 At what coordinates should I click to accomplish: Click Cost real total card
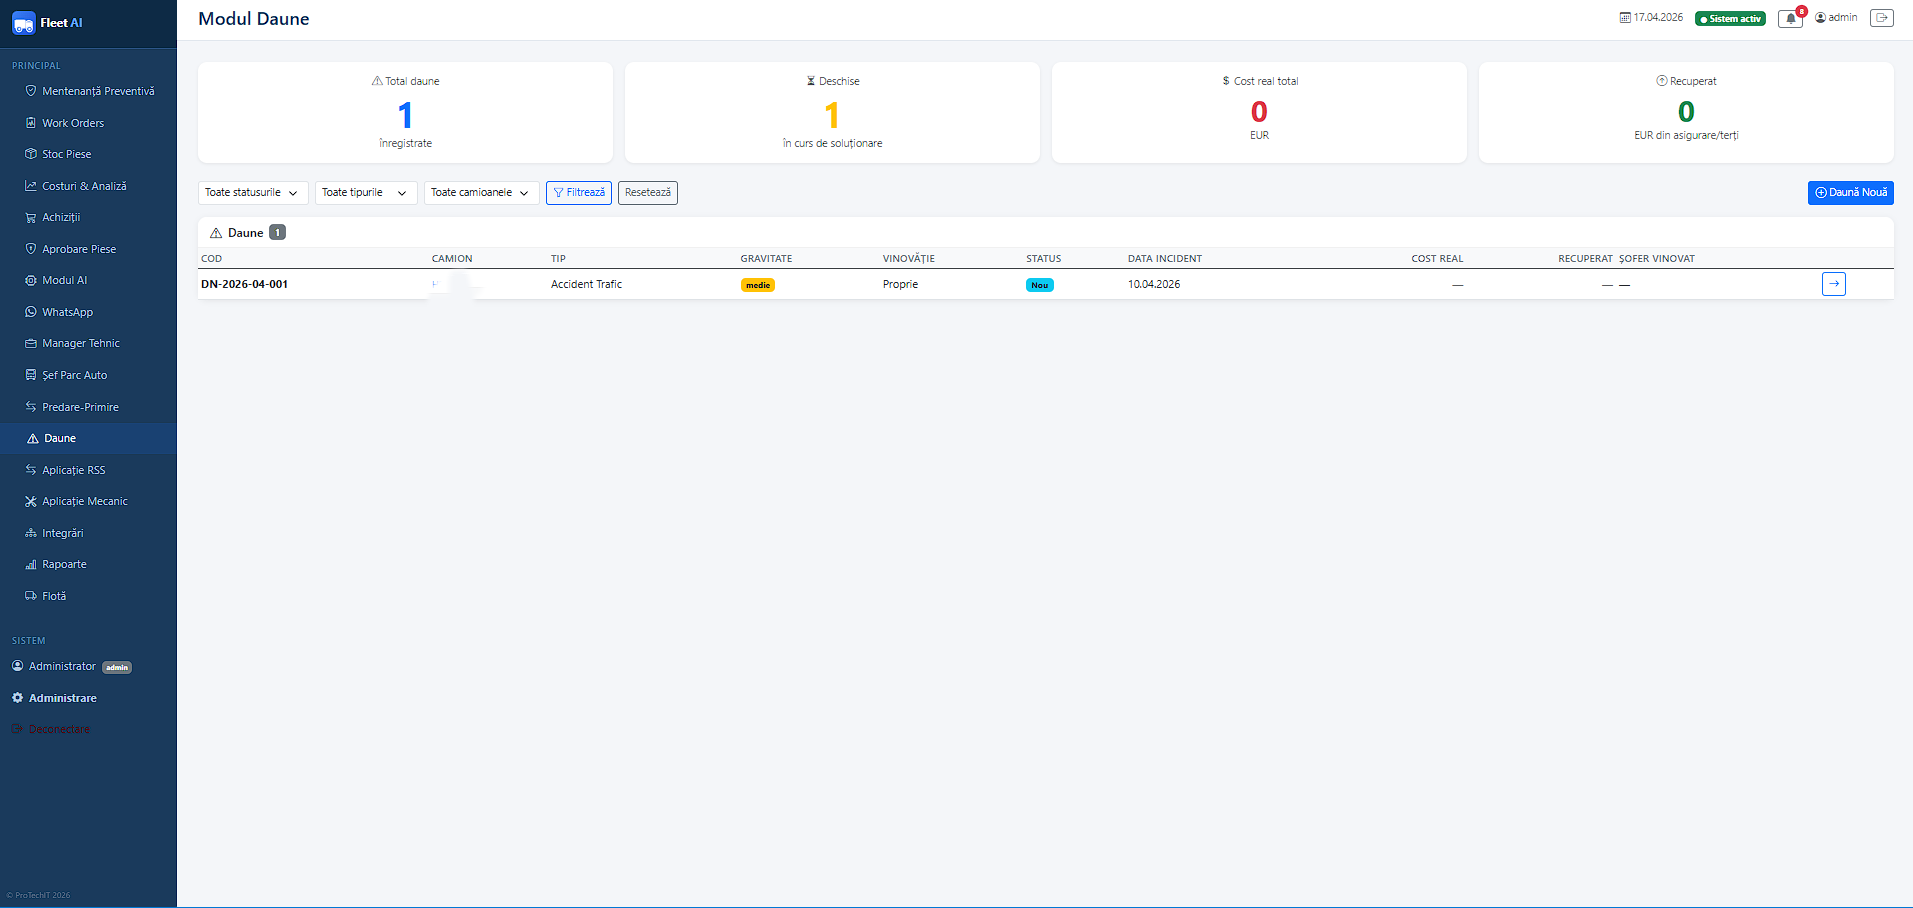(x=1259, y=112)
